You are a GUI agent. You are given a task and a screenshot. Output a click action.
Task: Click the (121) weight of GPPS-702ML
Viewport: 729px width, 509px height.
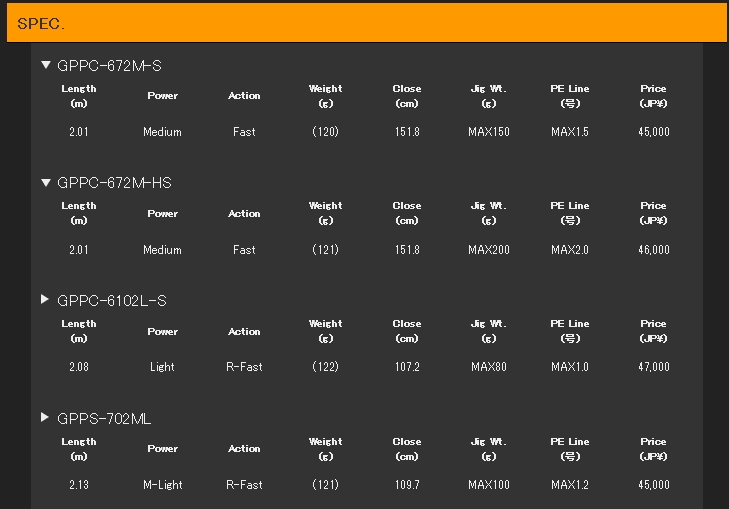325,485
